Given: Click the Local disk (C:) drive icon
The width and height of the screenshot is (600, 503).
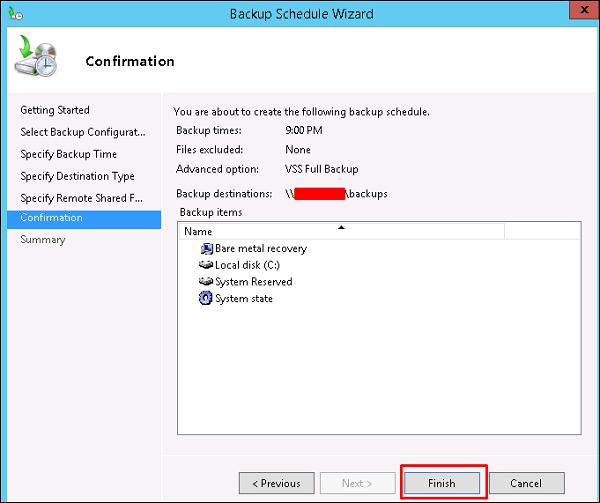Looking at the screenshot, I should pos(206,265).
